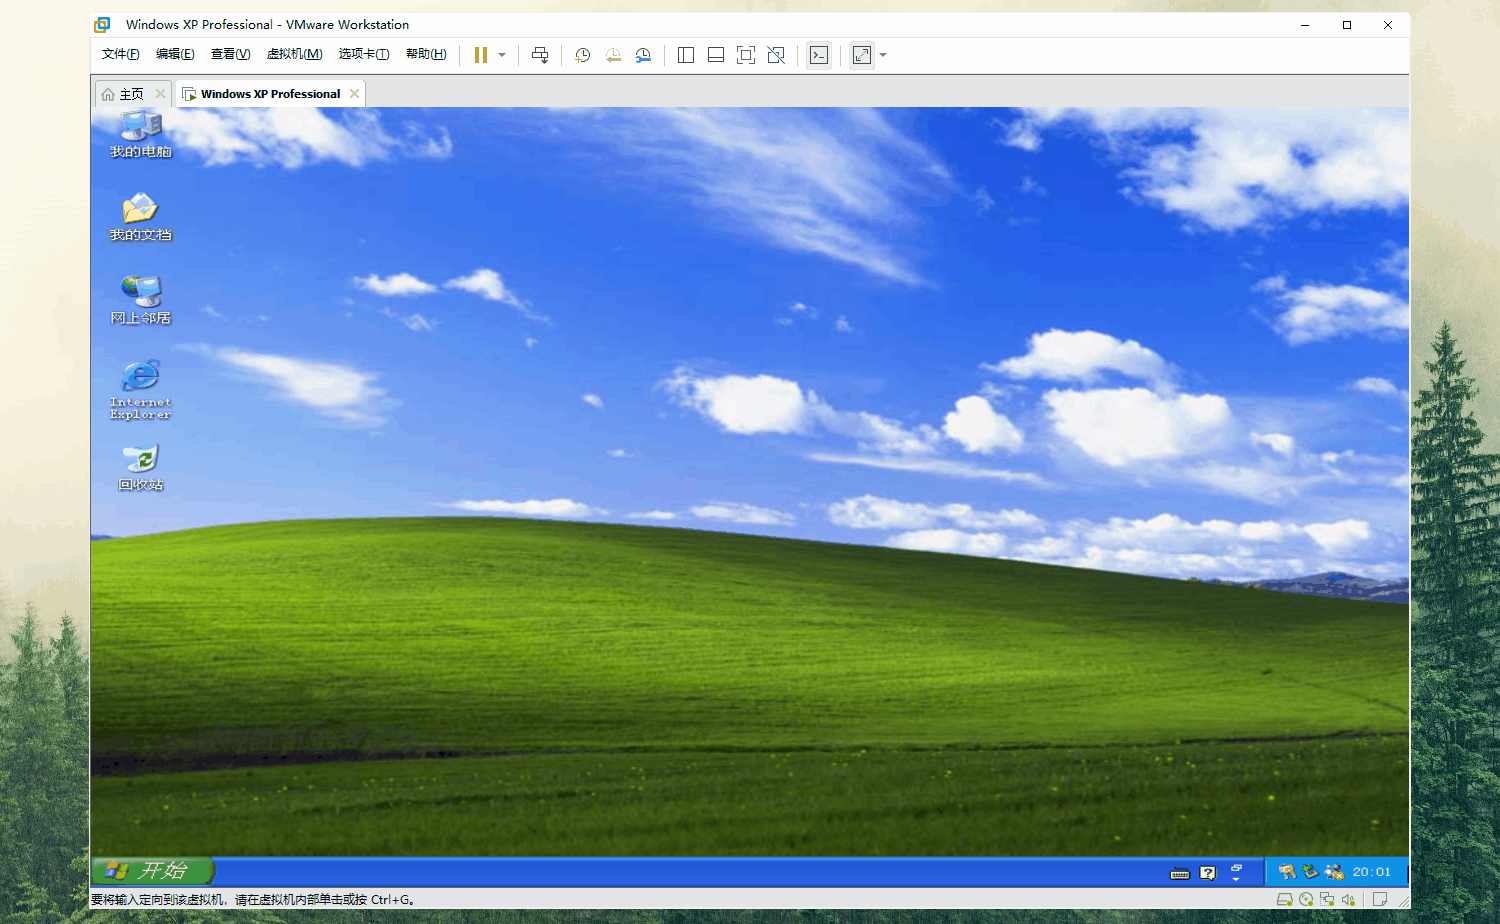Click the keyboard icon on the language bar
The height and width of the screenshot is (924, 1500).
point(1180,873)
